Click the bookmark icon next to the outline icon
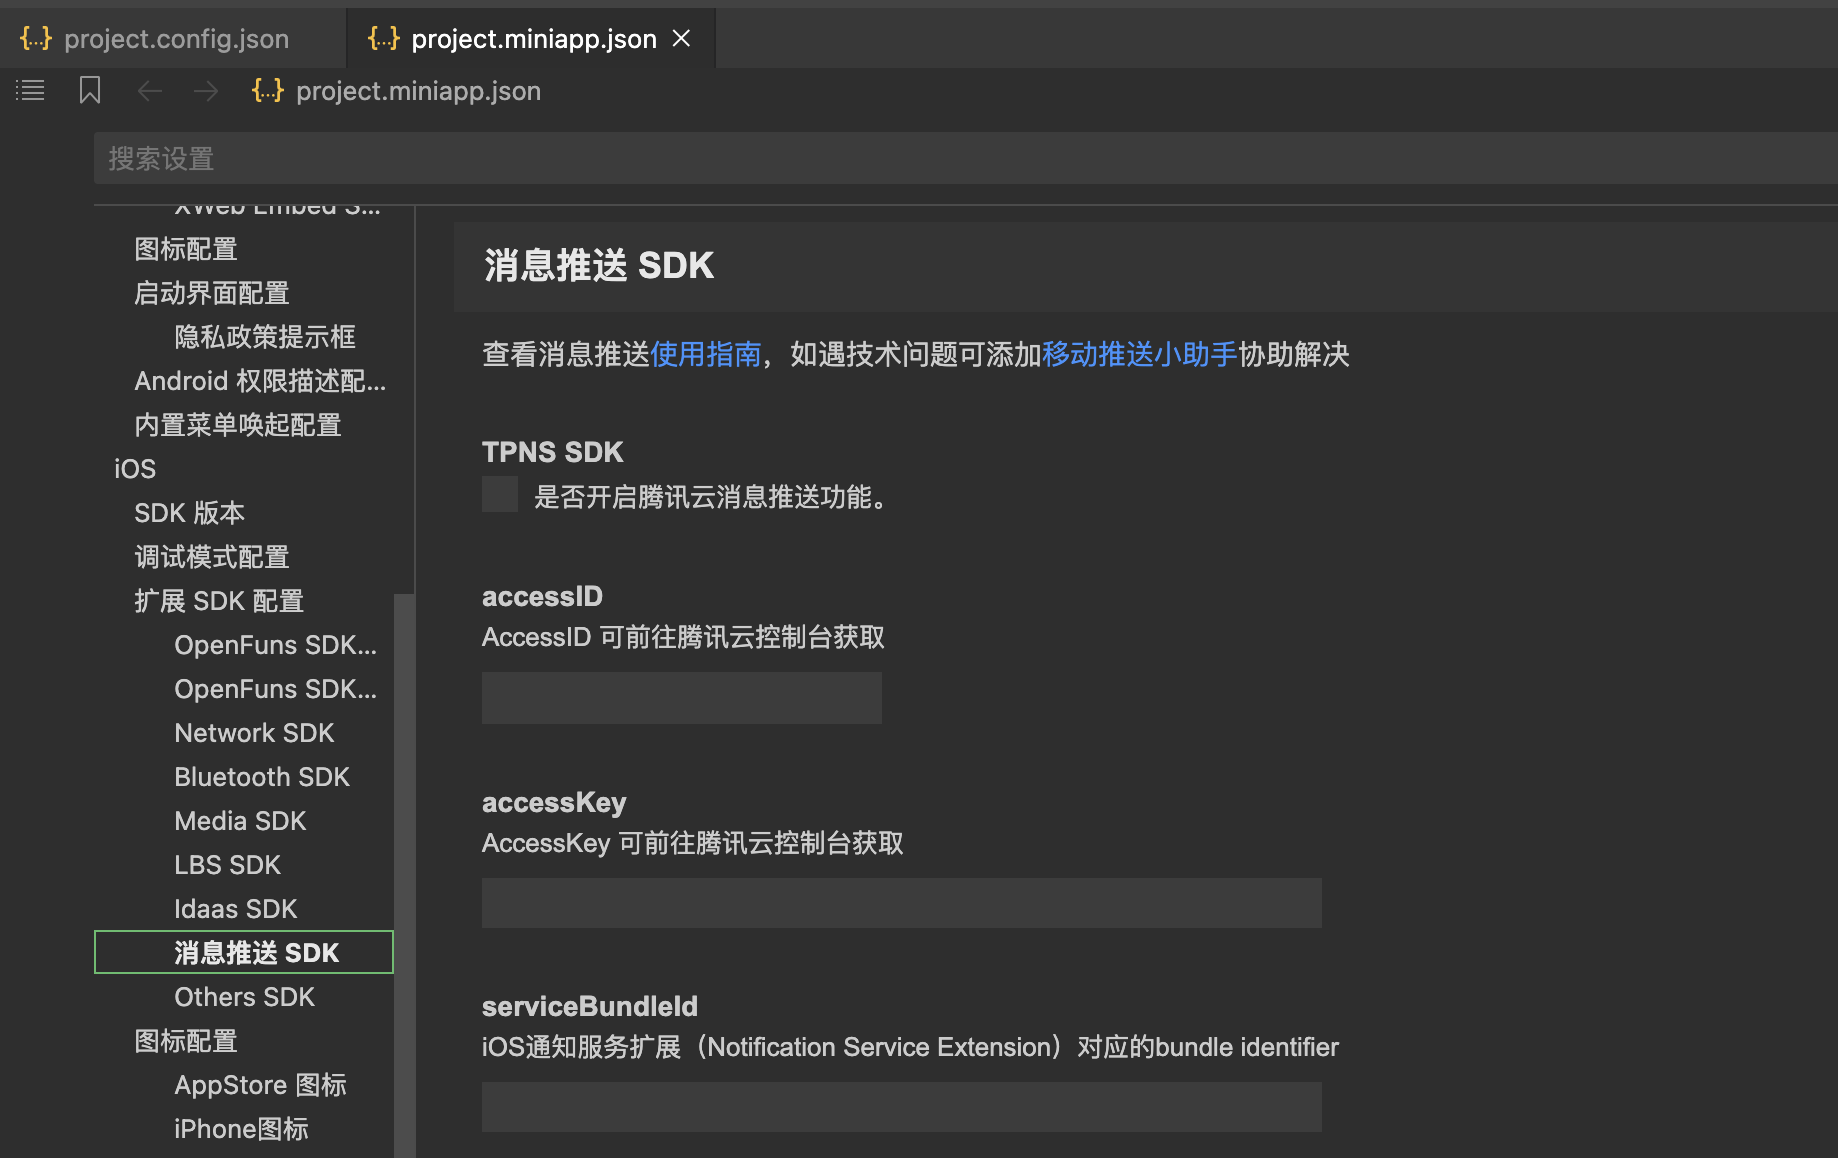Viewport: 1838px width, 1158px height. (90, 90)
